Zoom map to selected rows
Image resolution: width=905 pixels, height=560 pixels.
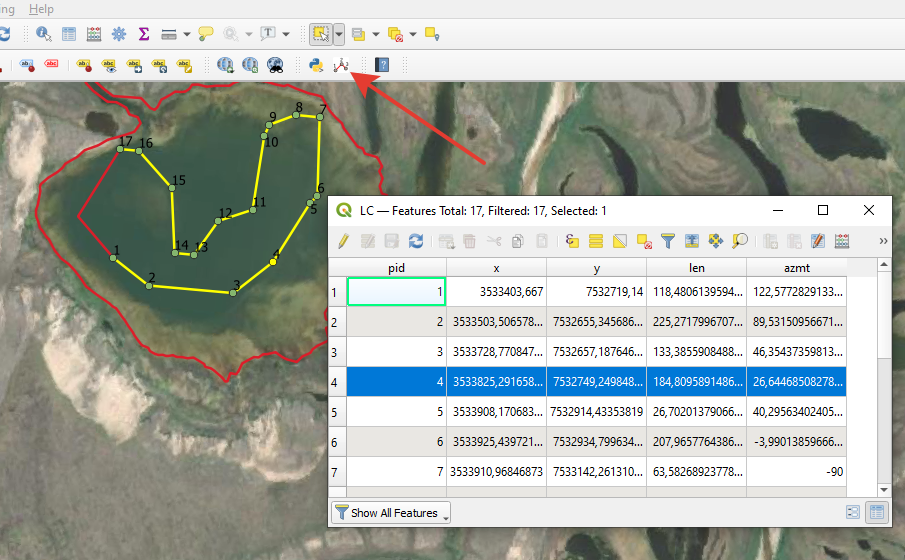click(x=740, y=241)
